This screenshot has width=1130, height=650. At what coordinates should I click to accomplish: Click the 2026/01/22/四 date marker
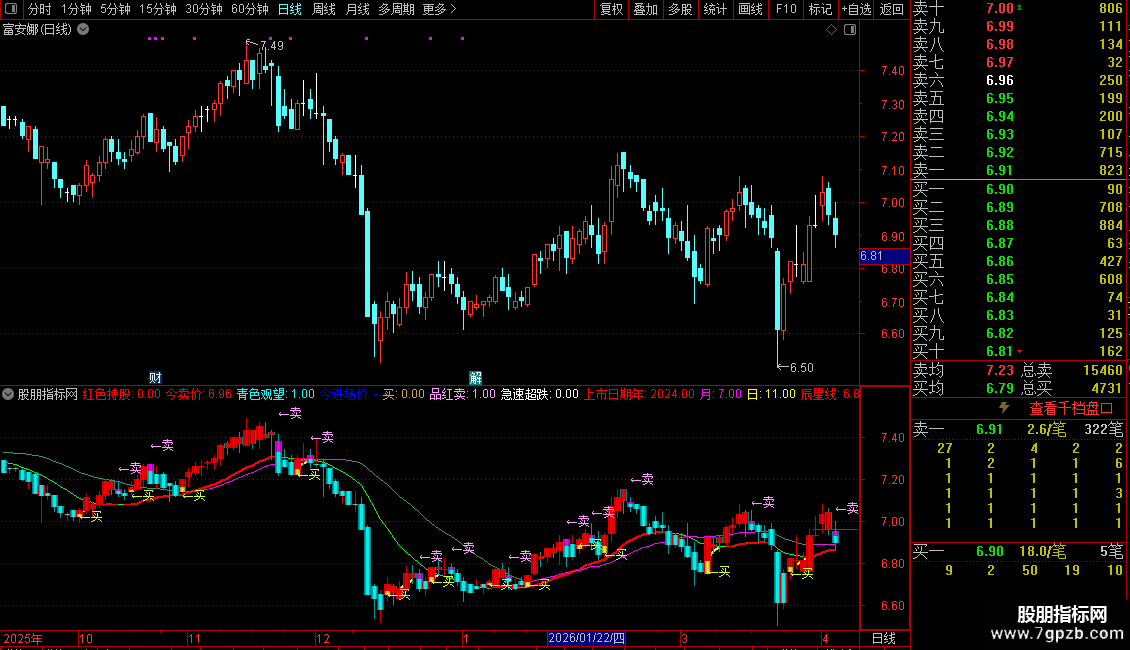click(x=586, y=638)
